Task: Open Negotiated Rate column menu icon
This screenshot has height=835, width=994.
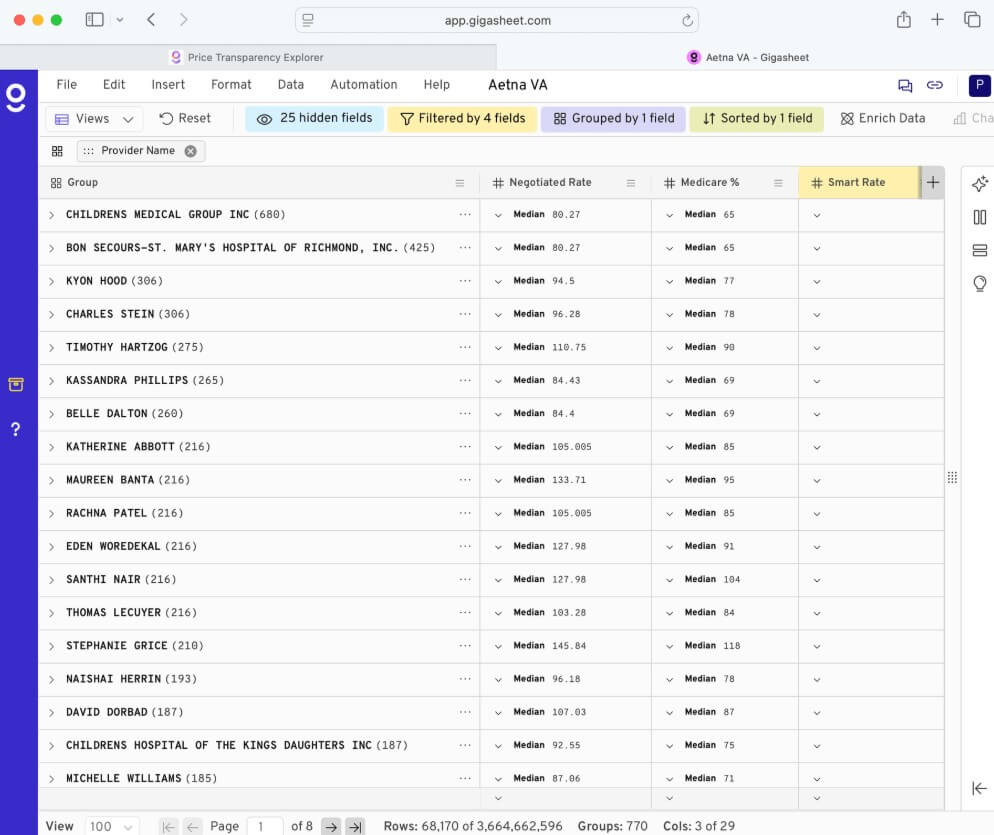Action: click(631, 183)
